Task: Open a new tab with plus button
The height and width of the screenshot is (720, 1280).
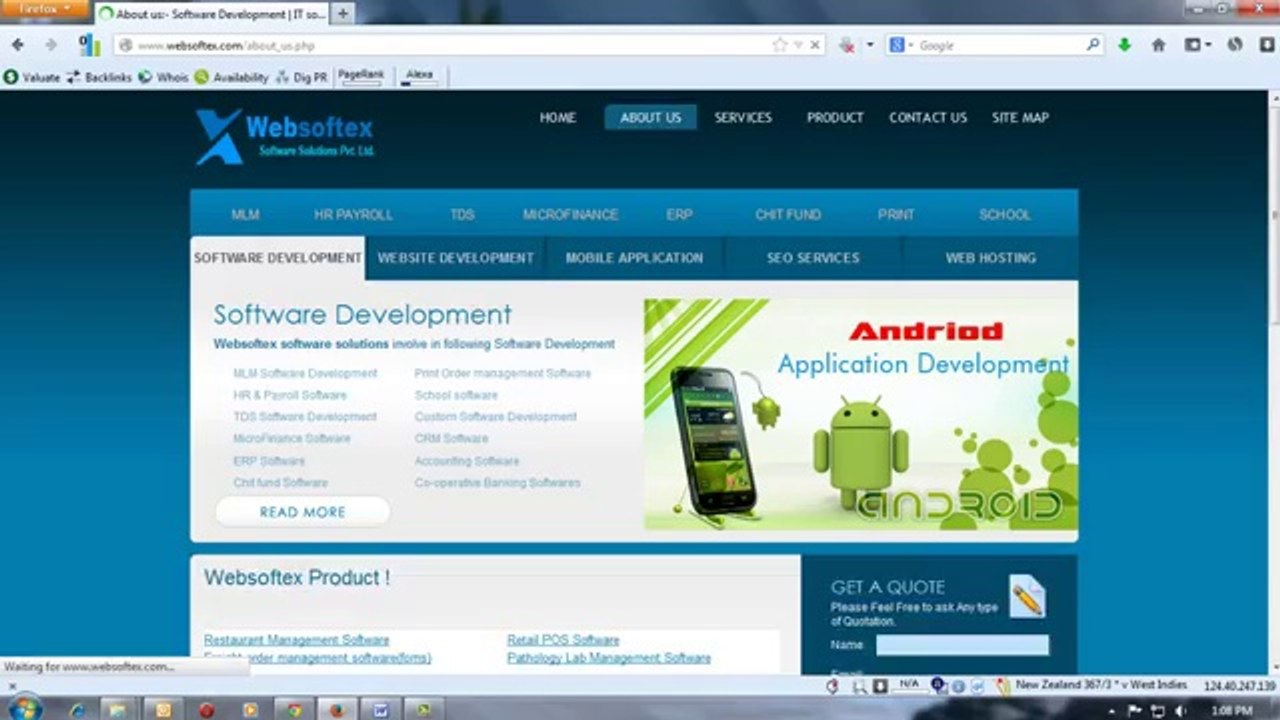Action: point(343,14)
